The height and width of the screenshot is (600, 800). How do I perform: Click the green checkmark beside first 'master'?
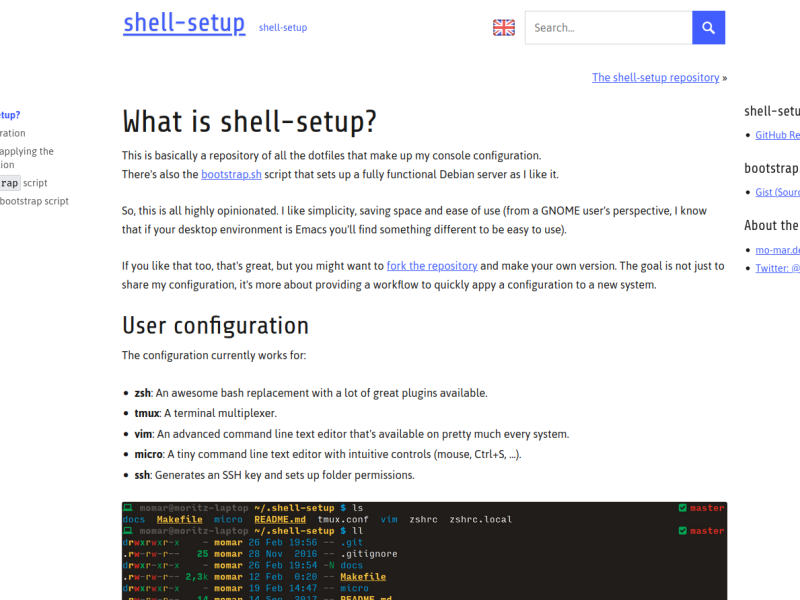point(683,508)
